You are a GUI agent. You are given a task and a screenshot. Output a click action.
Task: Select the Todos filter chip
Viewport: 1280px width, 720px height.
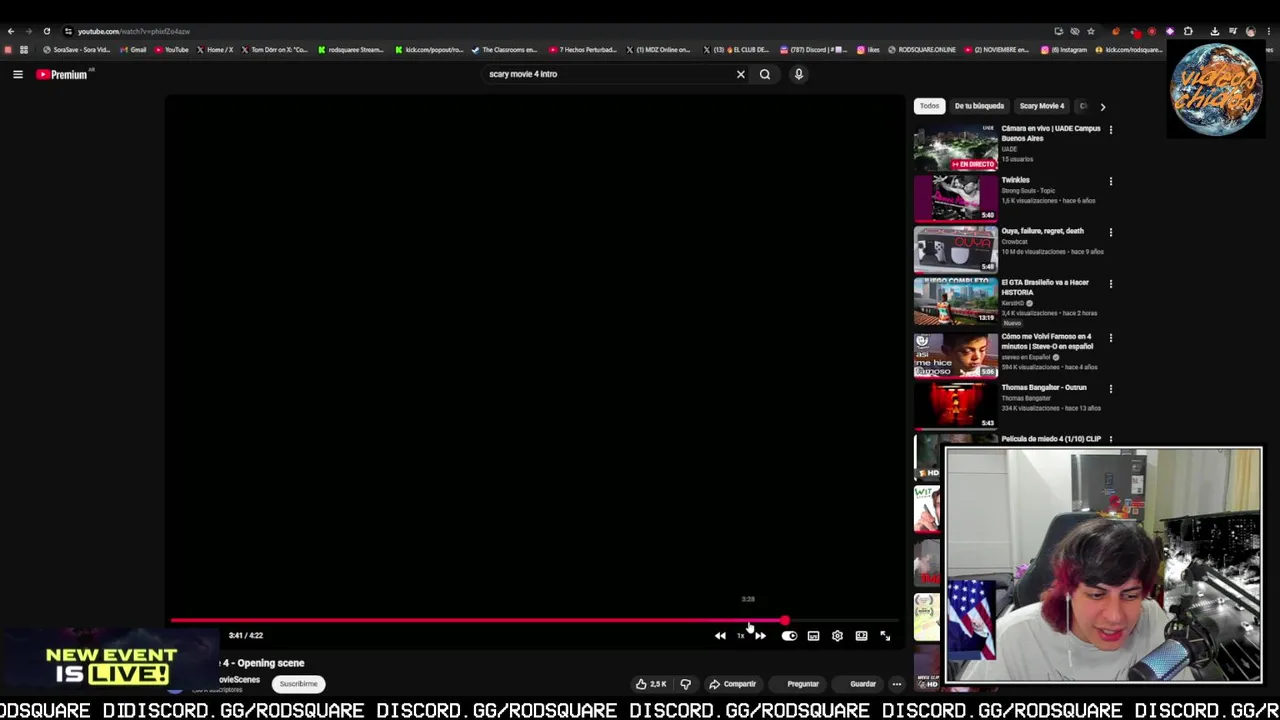point(929,106)
